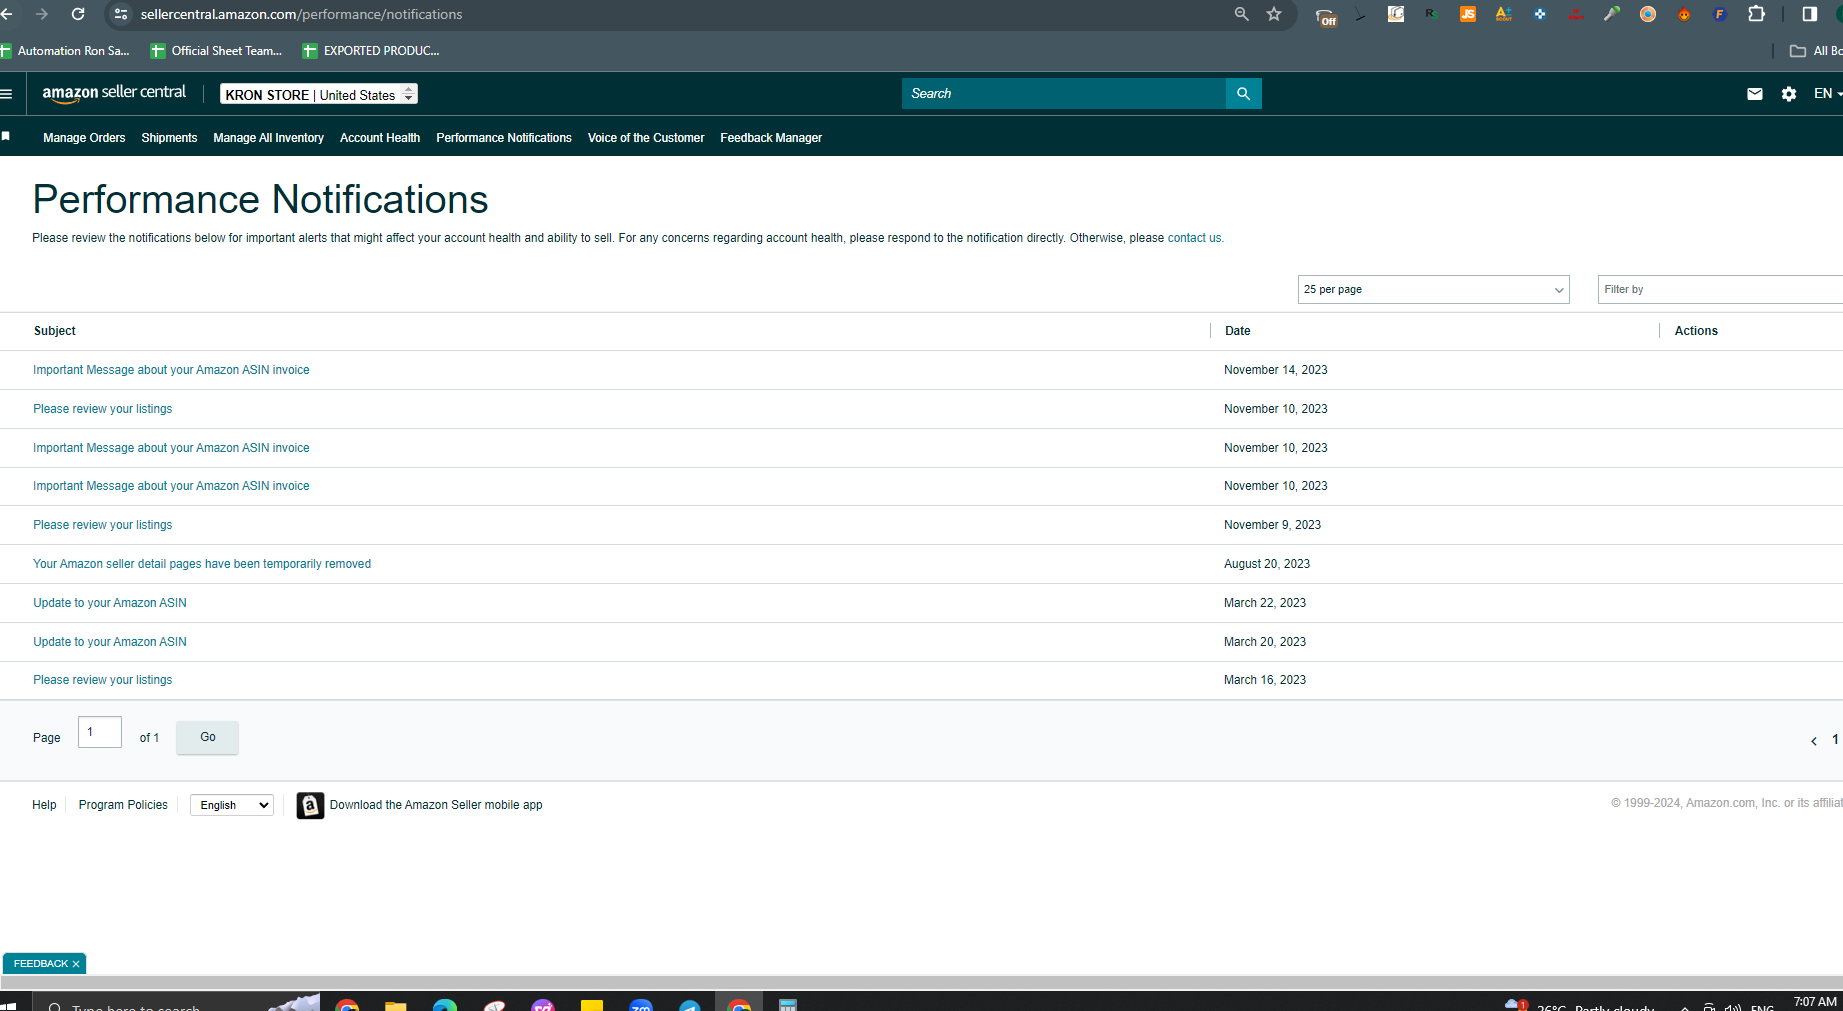
Task: Click the 'Off' badge extension icon
Action: tap(1326, 16)
